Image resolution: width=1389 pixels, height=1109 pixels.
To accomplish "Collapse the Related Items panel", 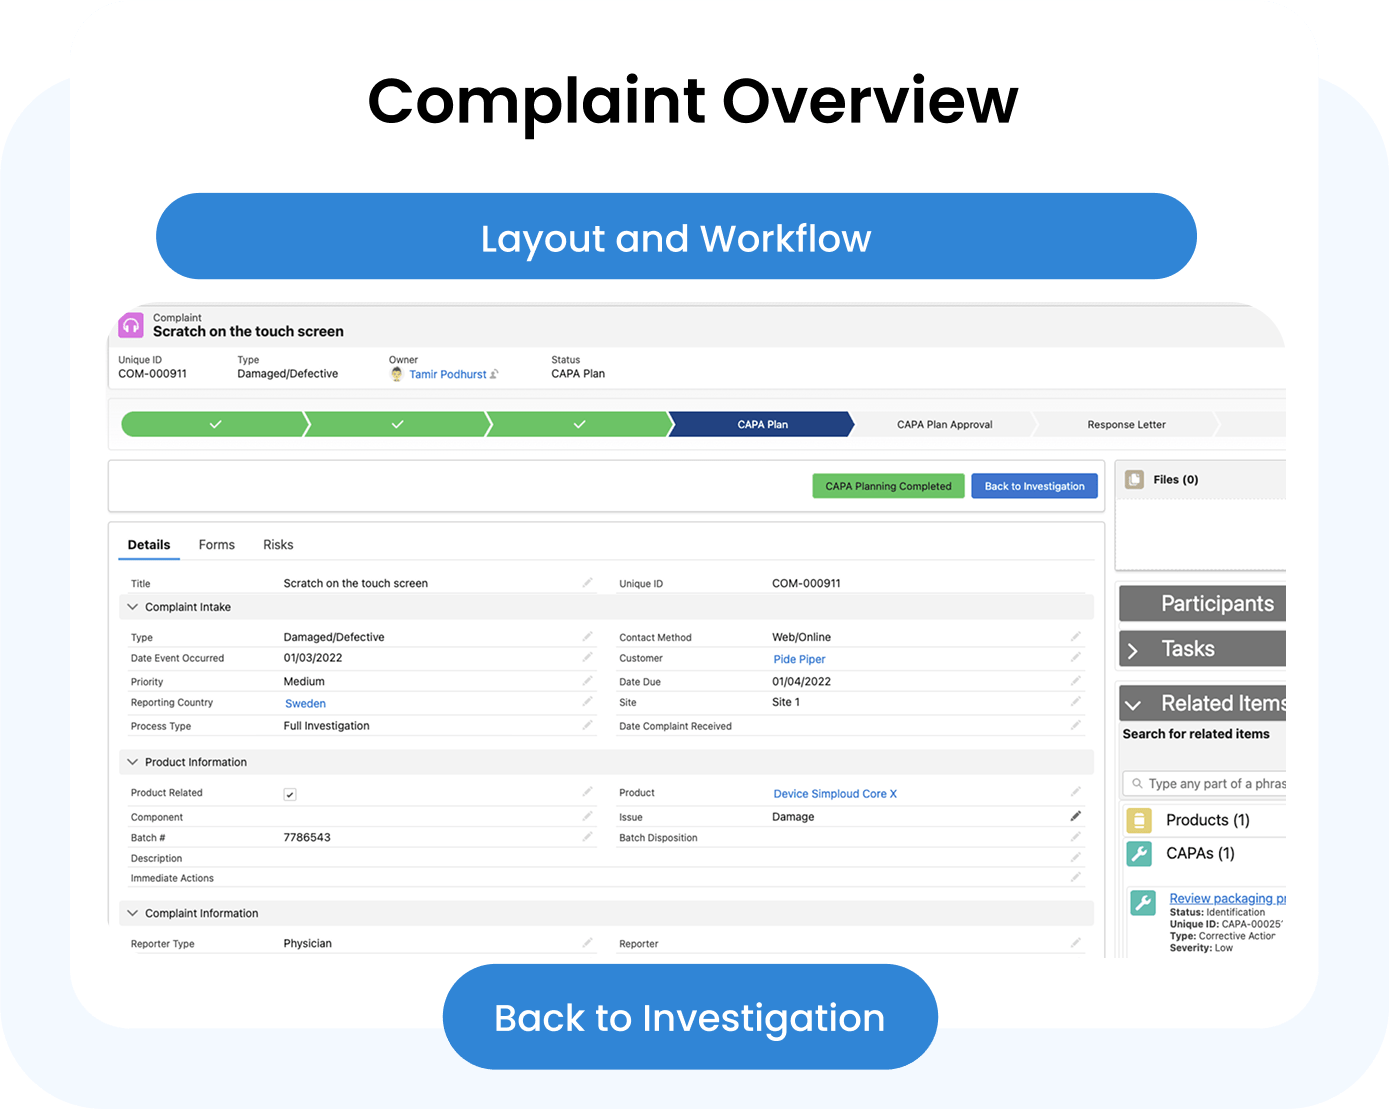I will tap(1133, 705).
